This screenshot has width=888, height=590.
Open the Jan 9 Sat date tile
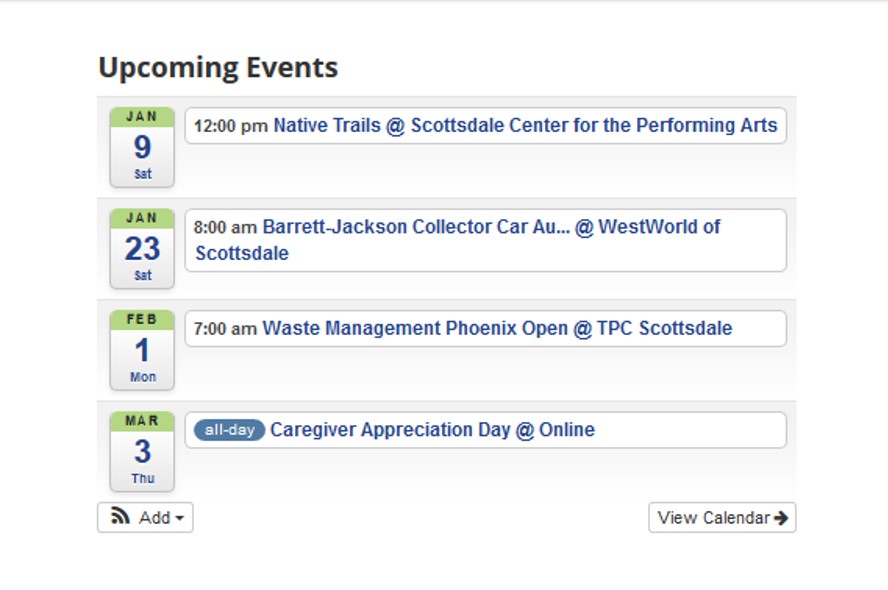[142, 147]
